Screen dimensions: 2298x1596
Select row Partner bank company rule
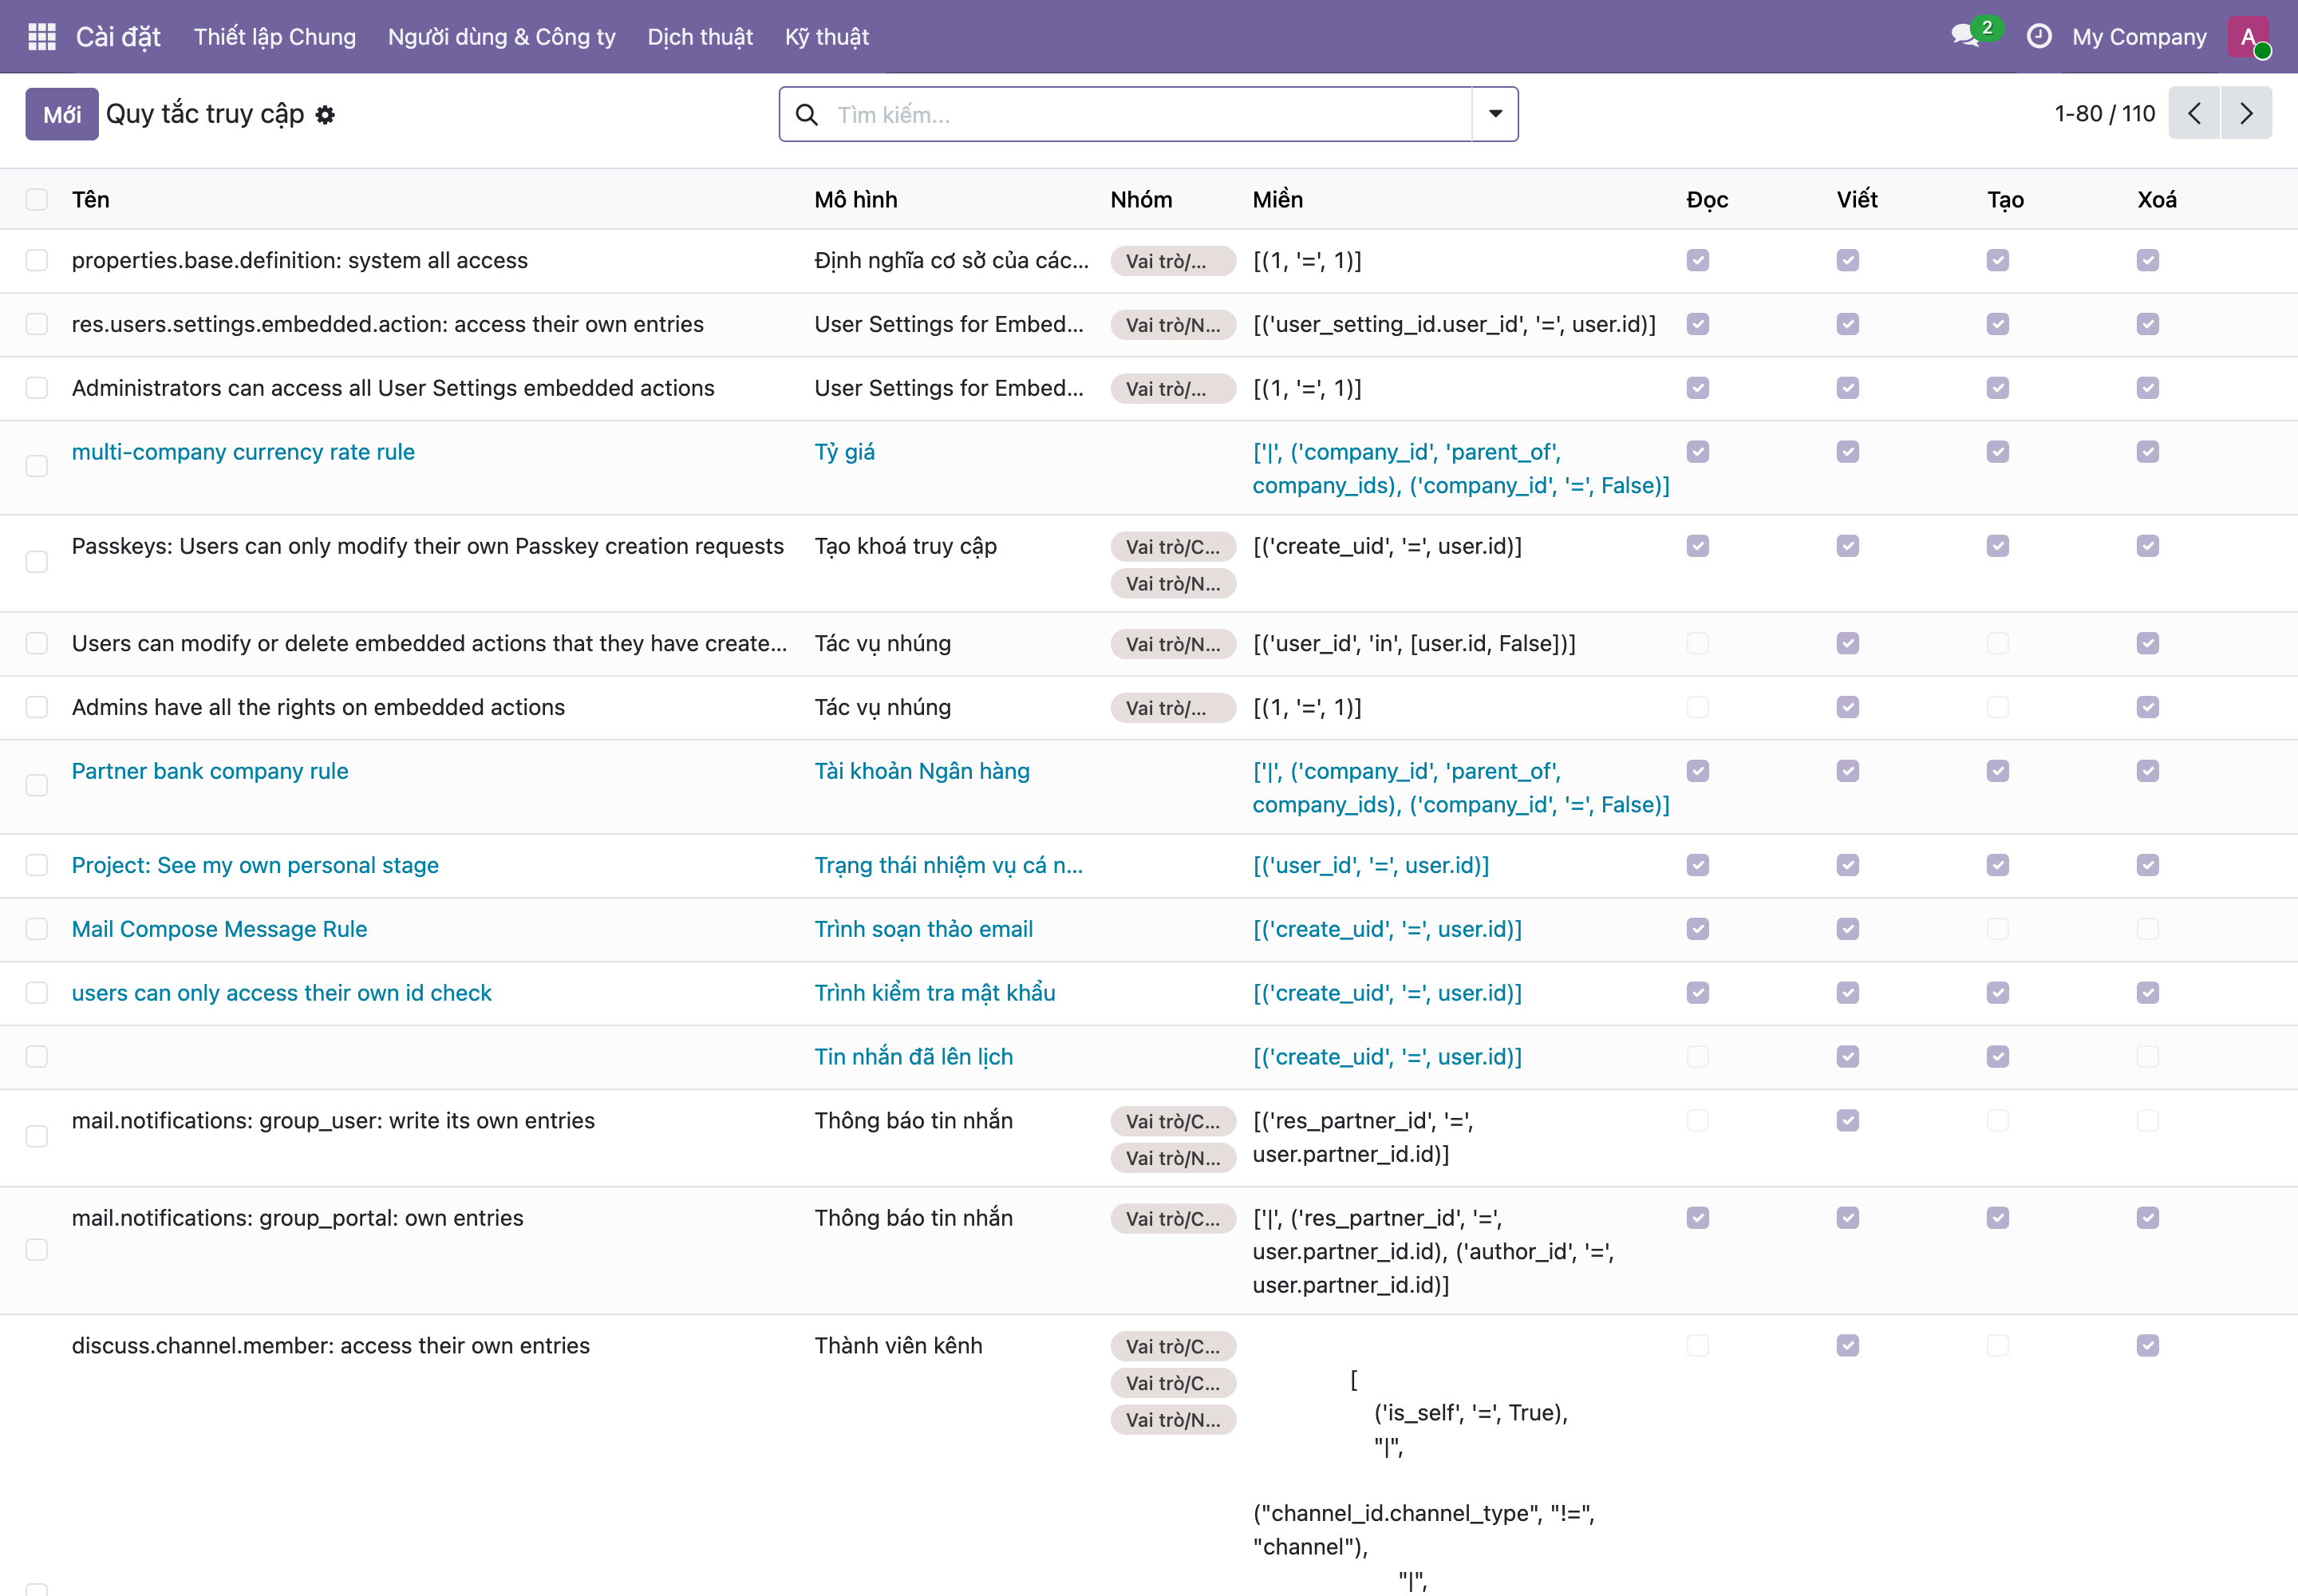37,785
